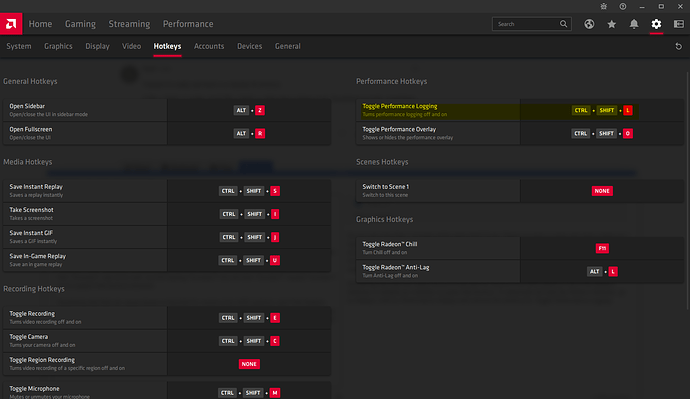690x399 pixels.
Task: Click into the Search field
Action: pos(532,24)
